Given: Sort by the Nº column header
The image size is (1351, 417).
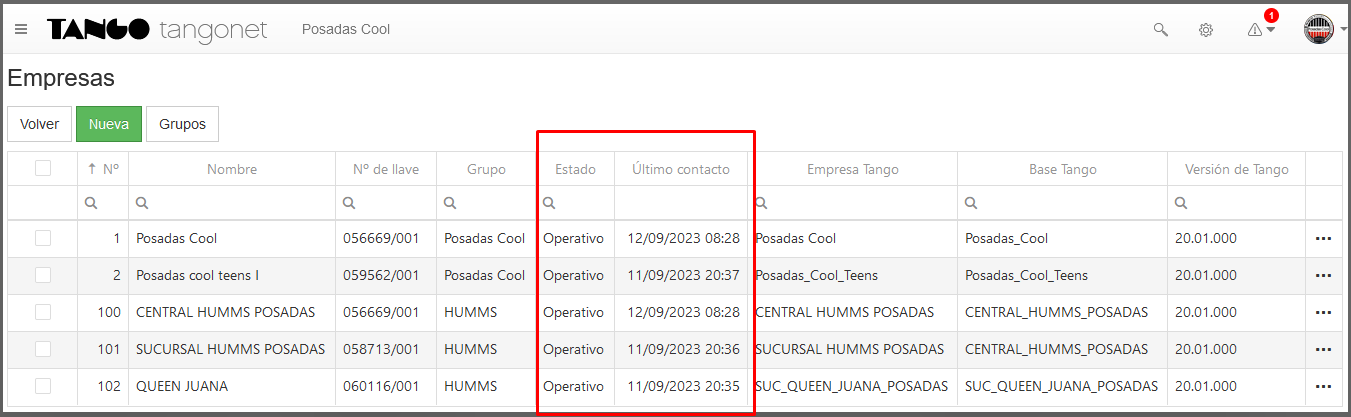Looking at the screenshot, I should point(104,169).
